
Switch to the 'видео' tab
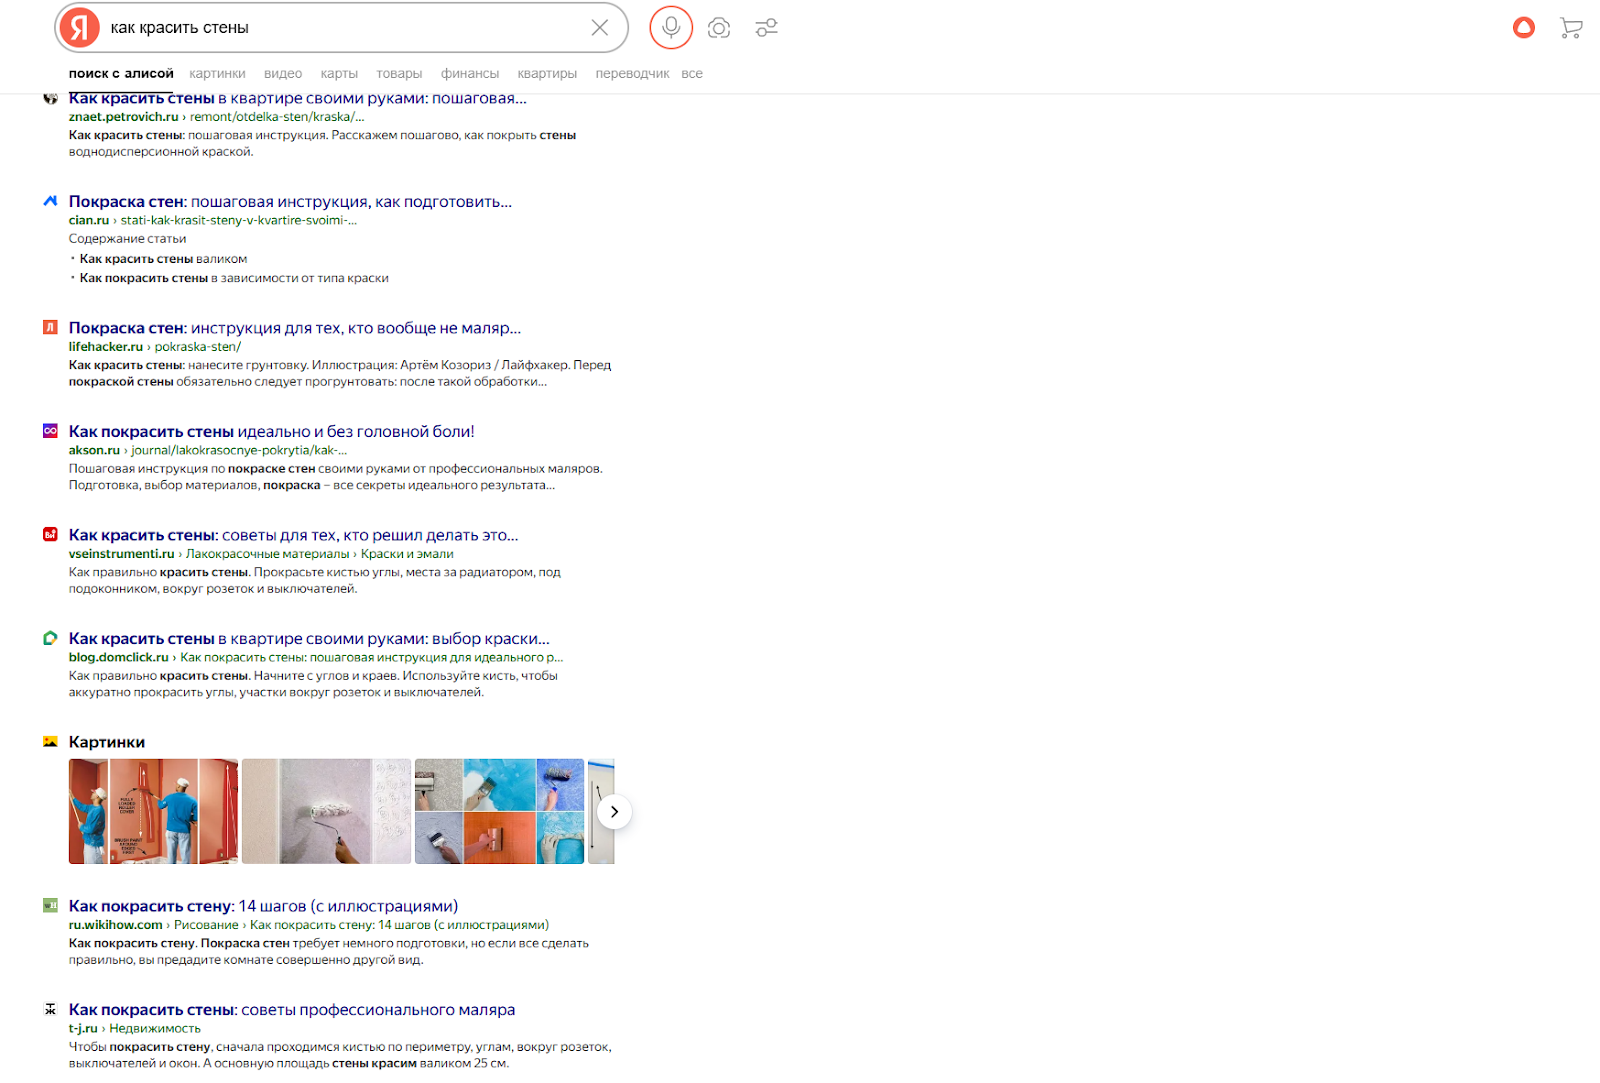(283, 74)
